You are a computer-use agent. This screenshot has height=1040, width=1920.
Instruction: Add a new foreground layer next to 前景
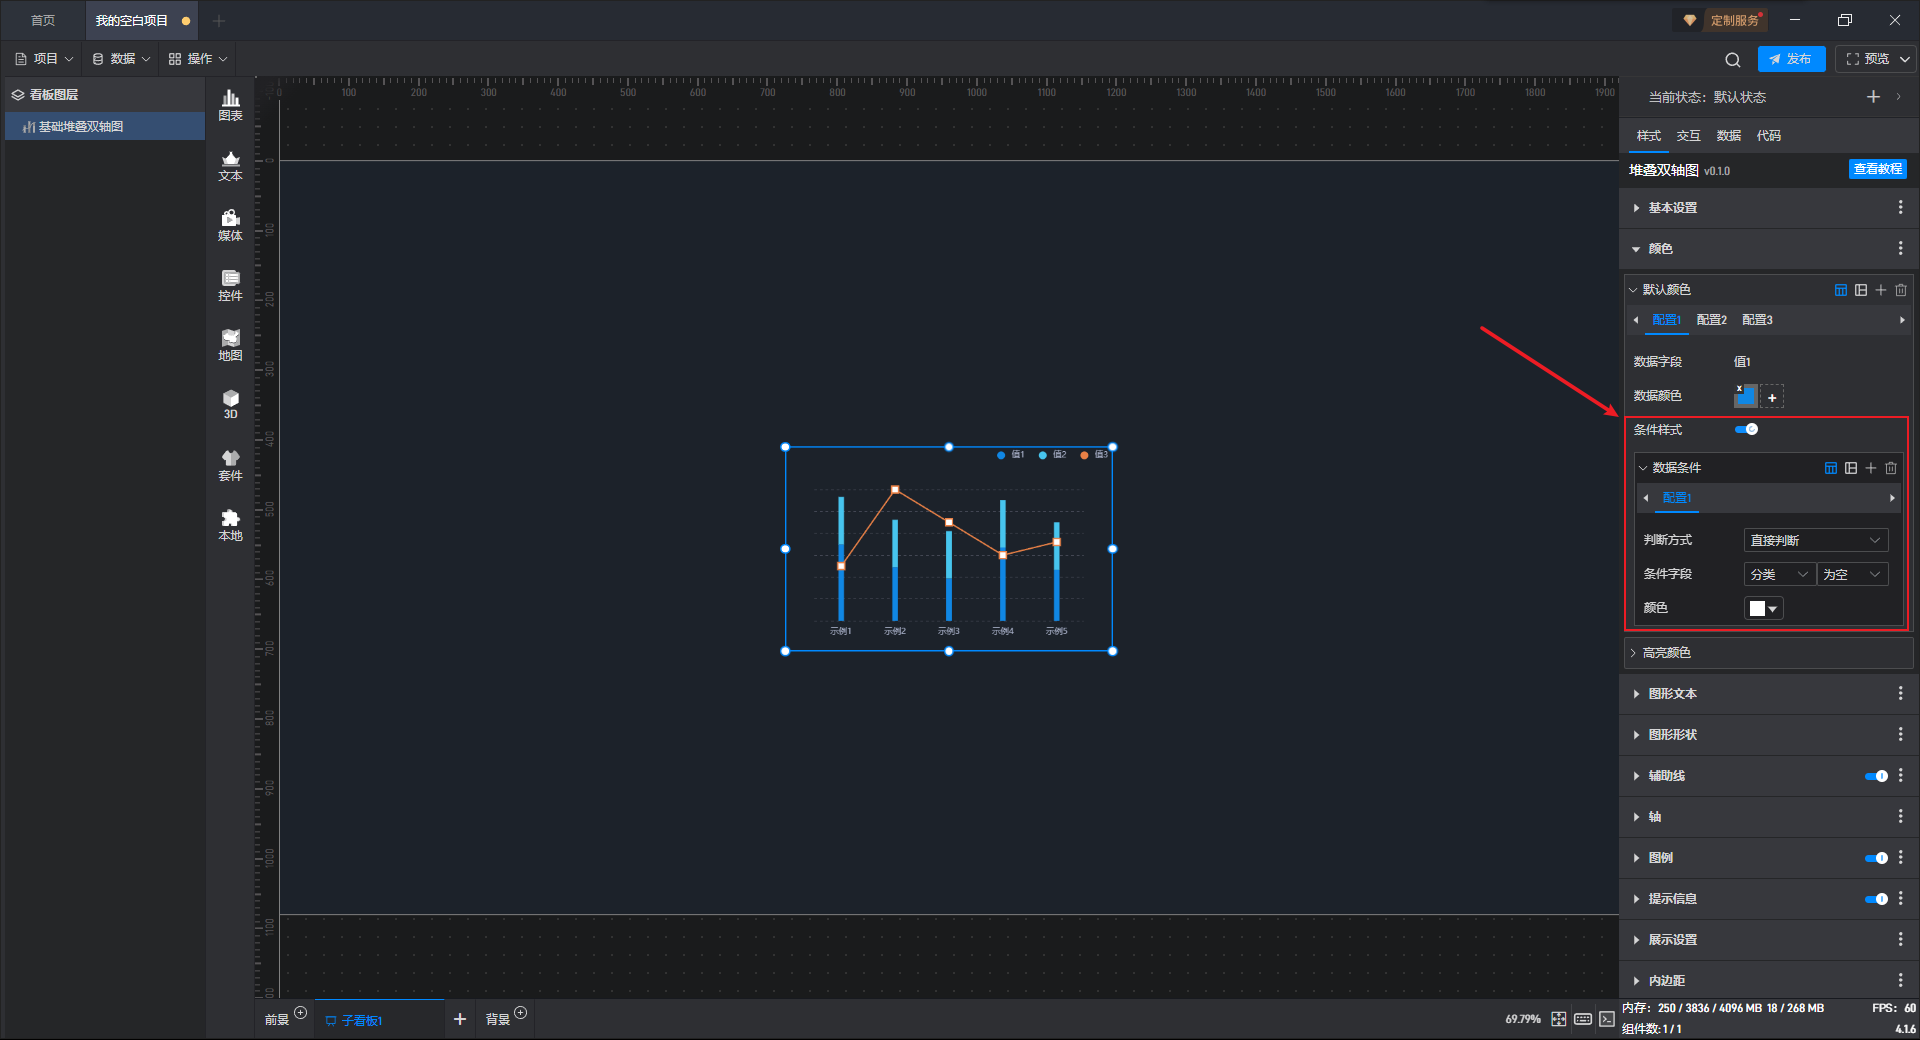[300, 1013]
